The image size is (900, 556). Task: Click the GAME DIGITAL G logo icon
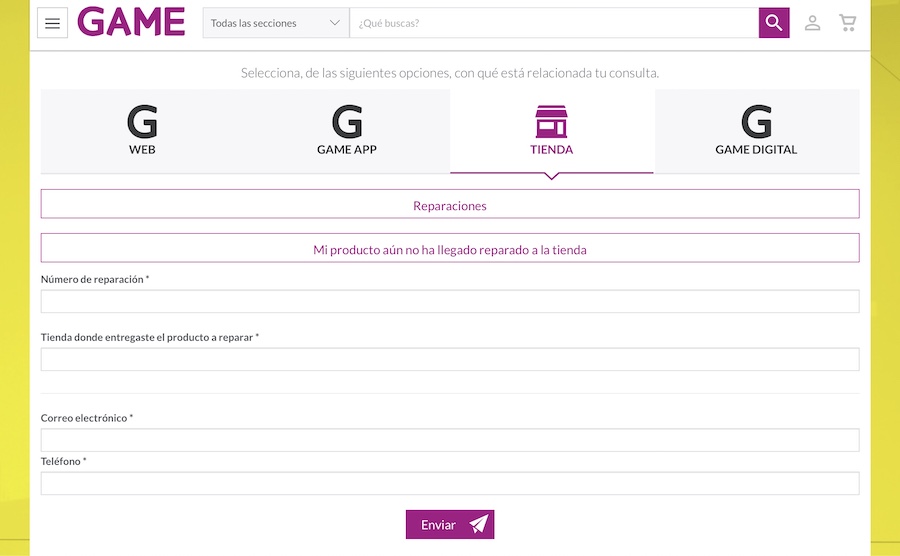(756, 122)
